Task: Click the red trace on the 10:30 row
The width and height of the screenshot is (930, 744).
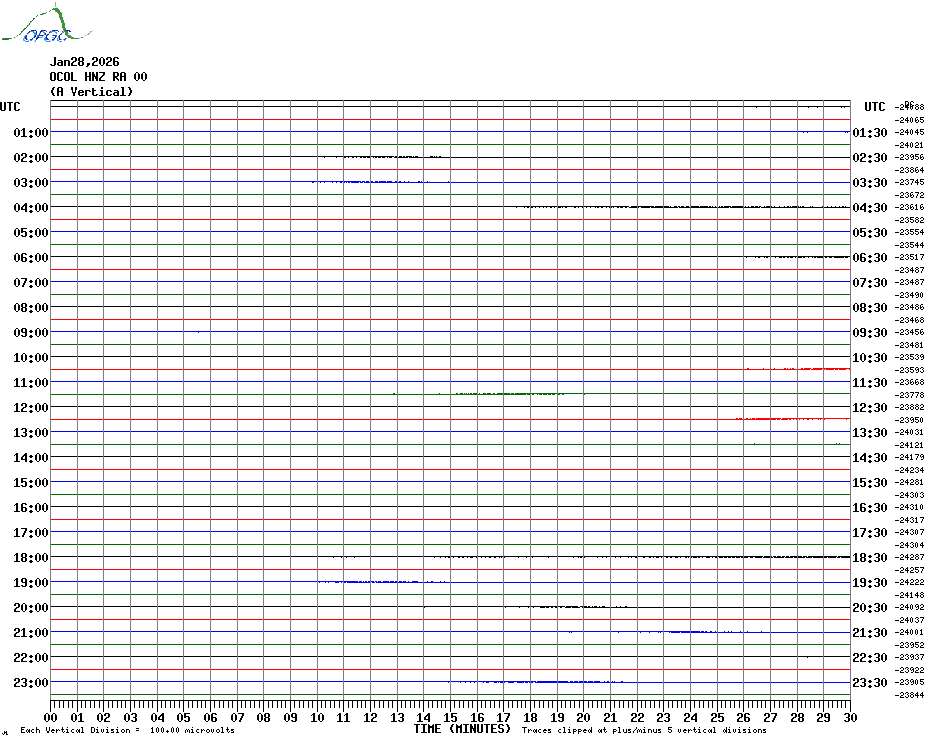Action: 800,369
